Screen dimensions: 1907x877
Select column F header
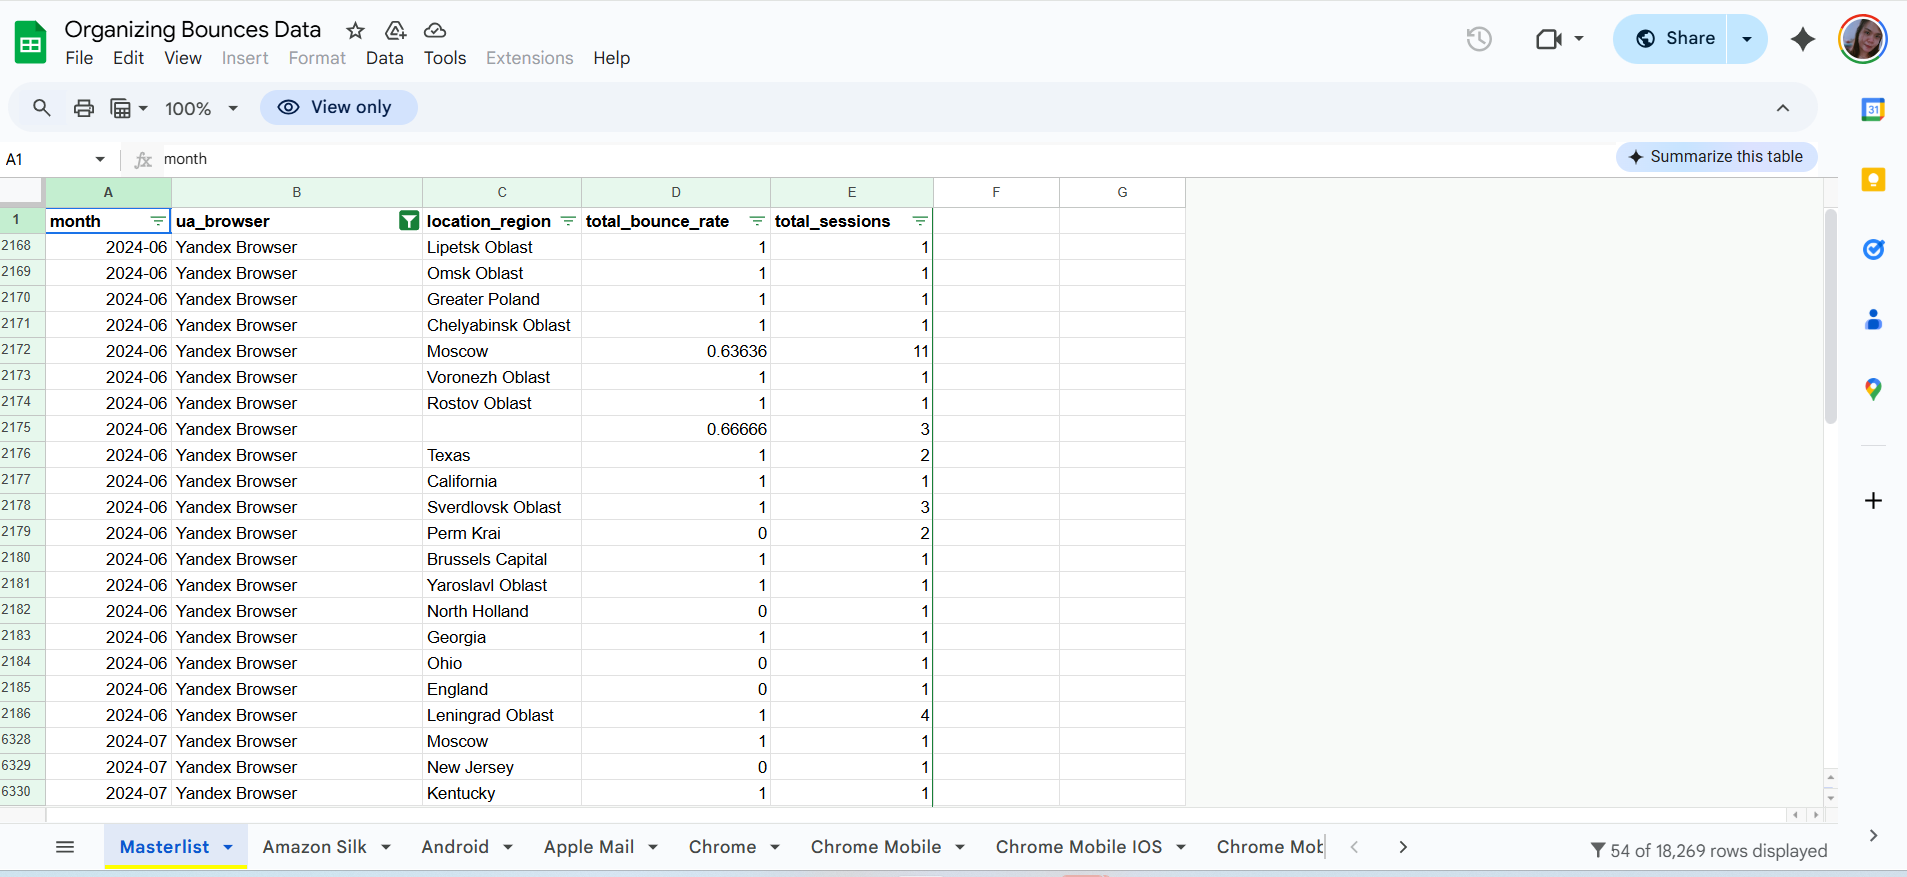[x=996, y=192]
